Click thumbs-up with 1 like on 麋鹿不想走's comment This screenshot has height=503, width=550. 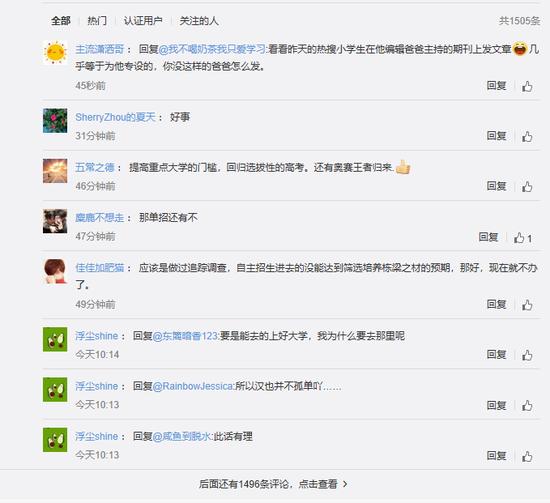point(523,238)
